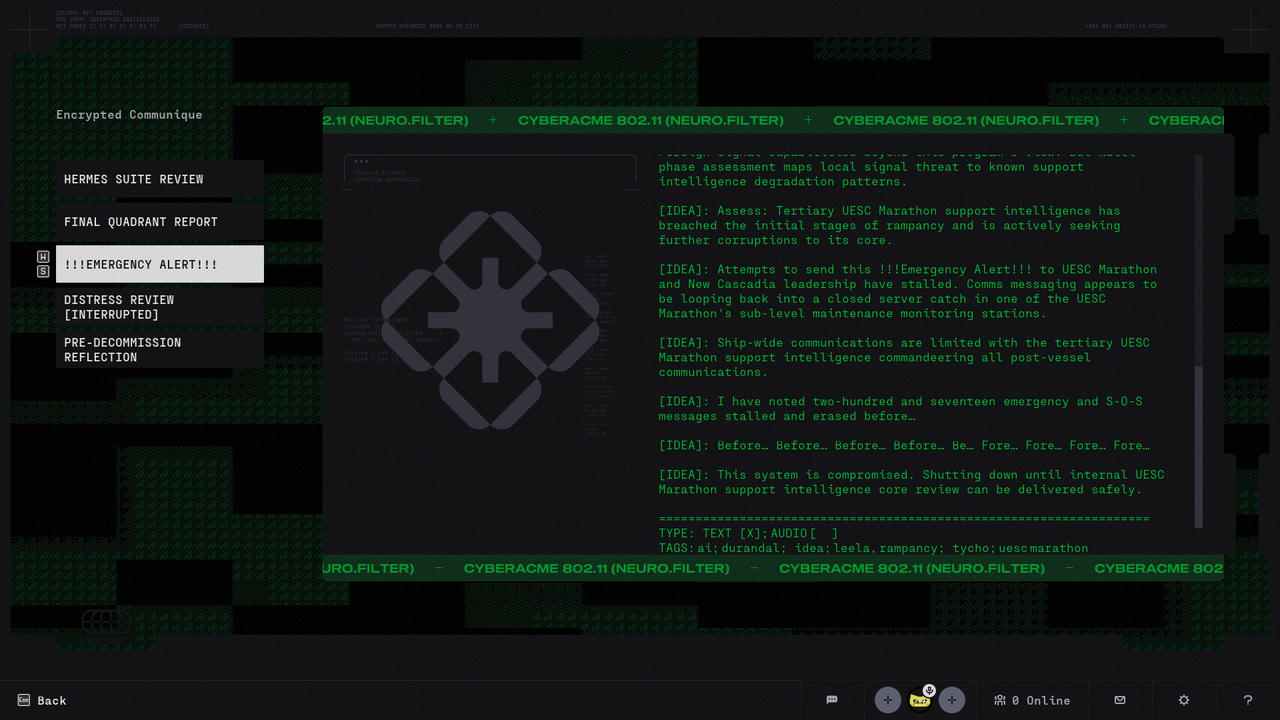Open the Pre-Decommission Reflection entry
Image resolution: width=1280 pixels, height=720 pixels.
coord(160,350)
